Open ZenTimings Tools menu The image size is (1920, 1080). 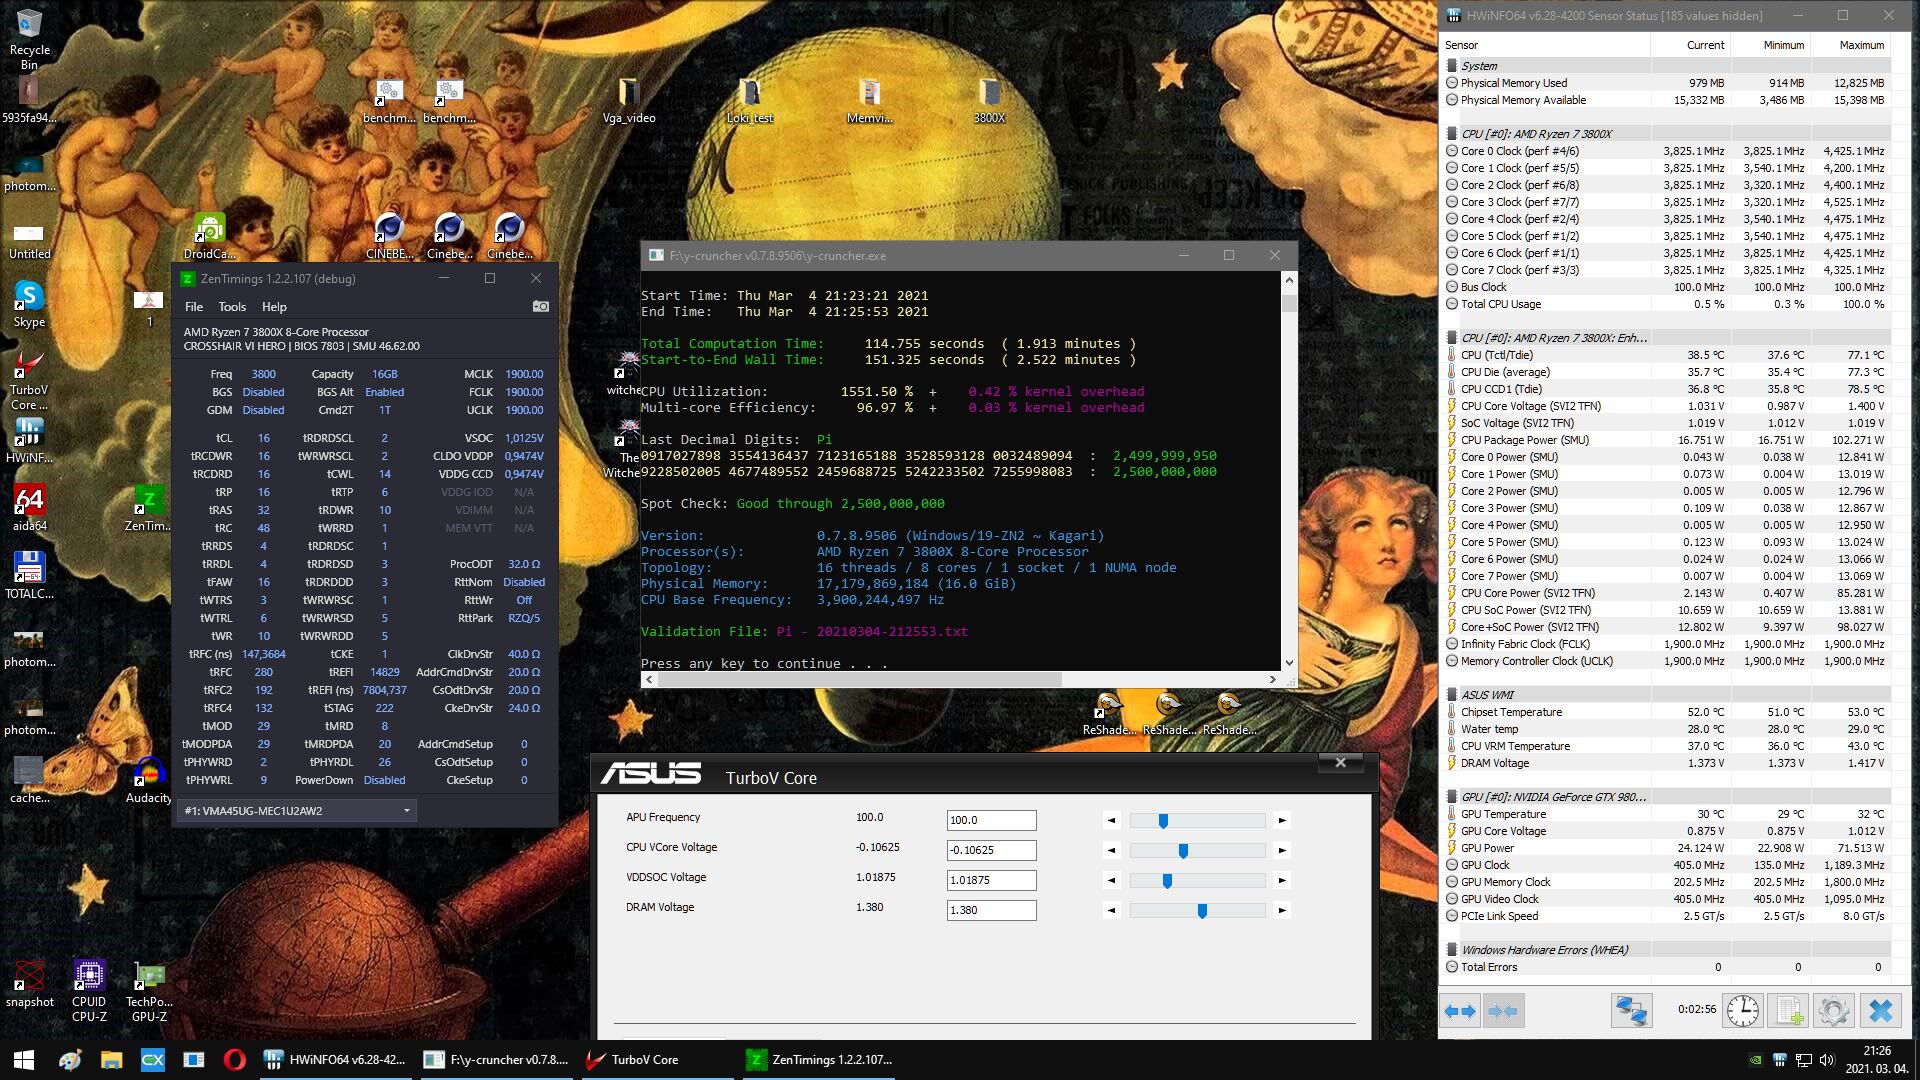(232, 307)
